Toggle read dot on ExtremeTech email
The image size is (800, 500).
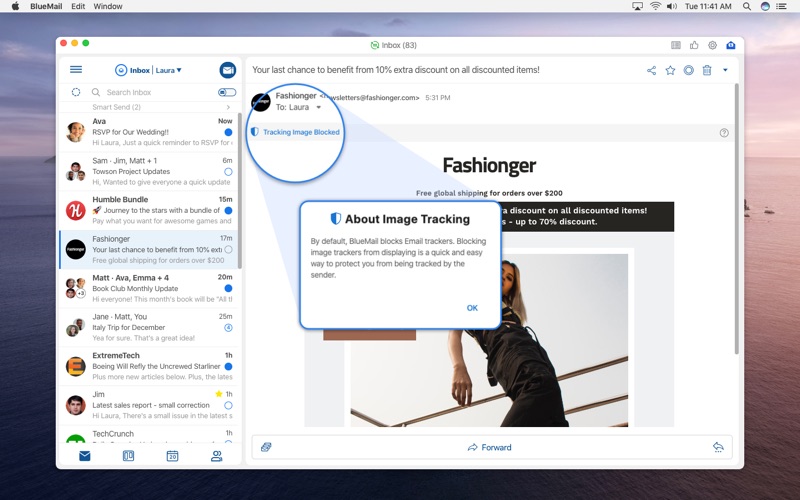pyautogui.click(x=229, y=366)
